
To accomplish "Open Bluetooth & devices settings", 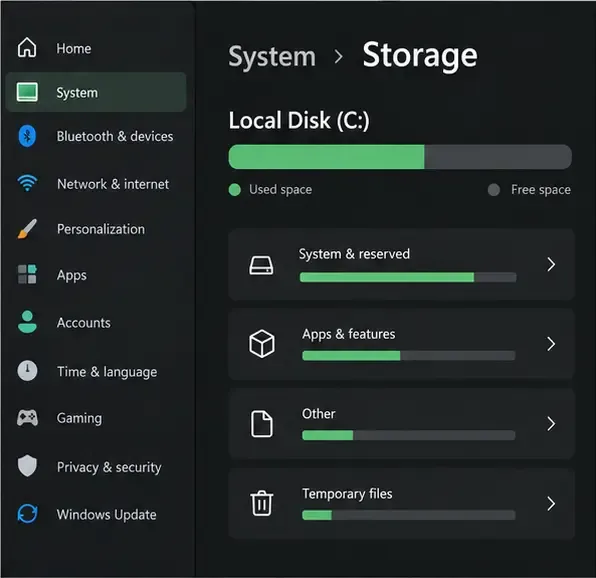I will click(x=96, y=136).
